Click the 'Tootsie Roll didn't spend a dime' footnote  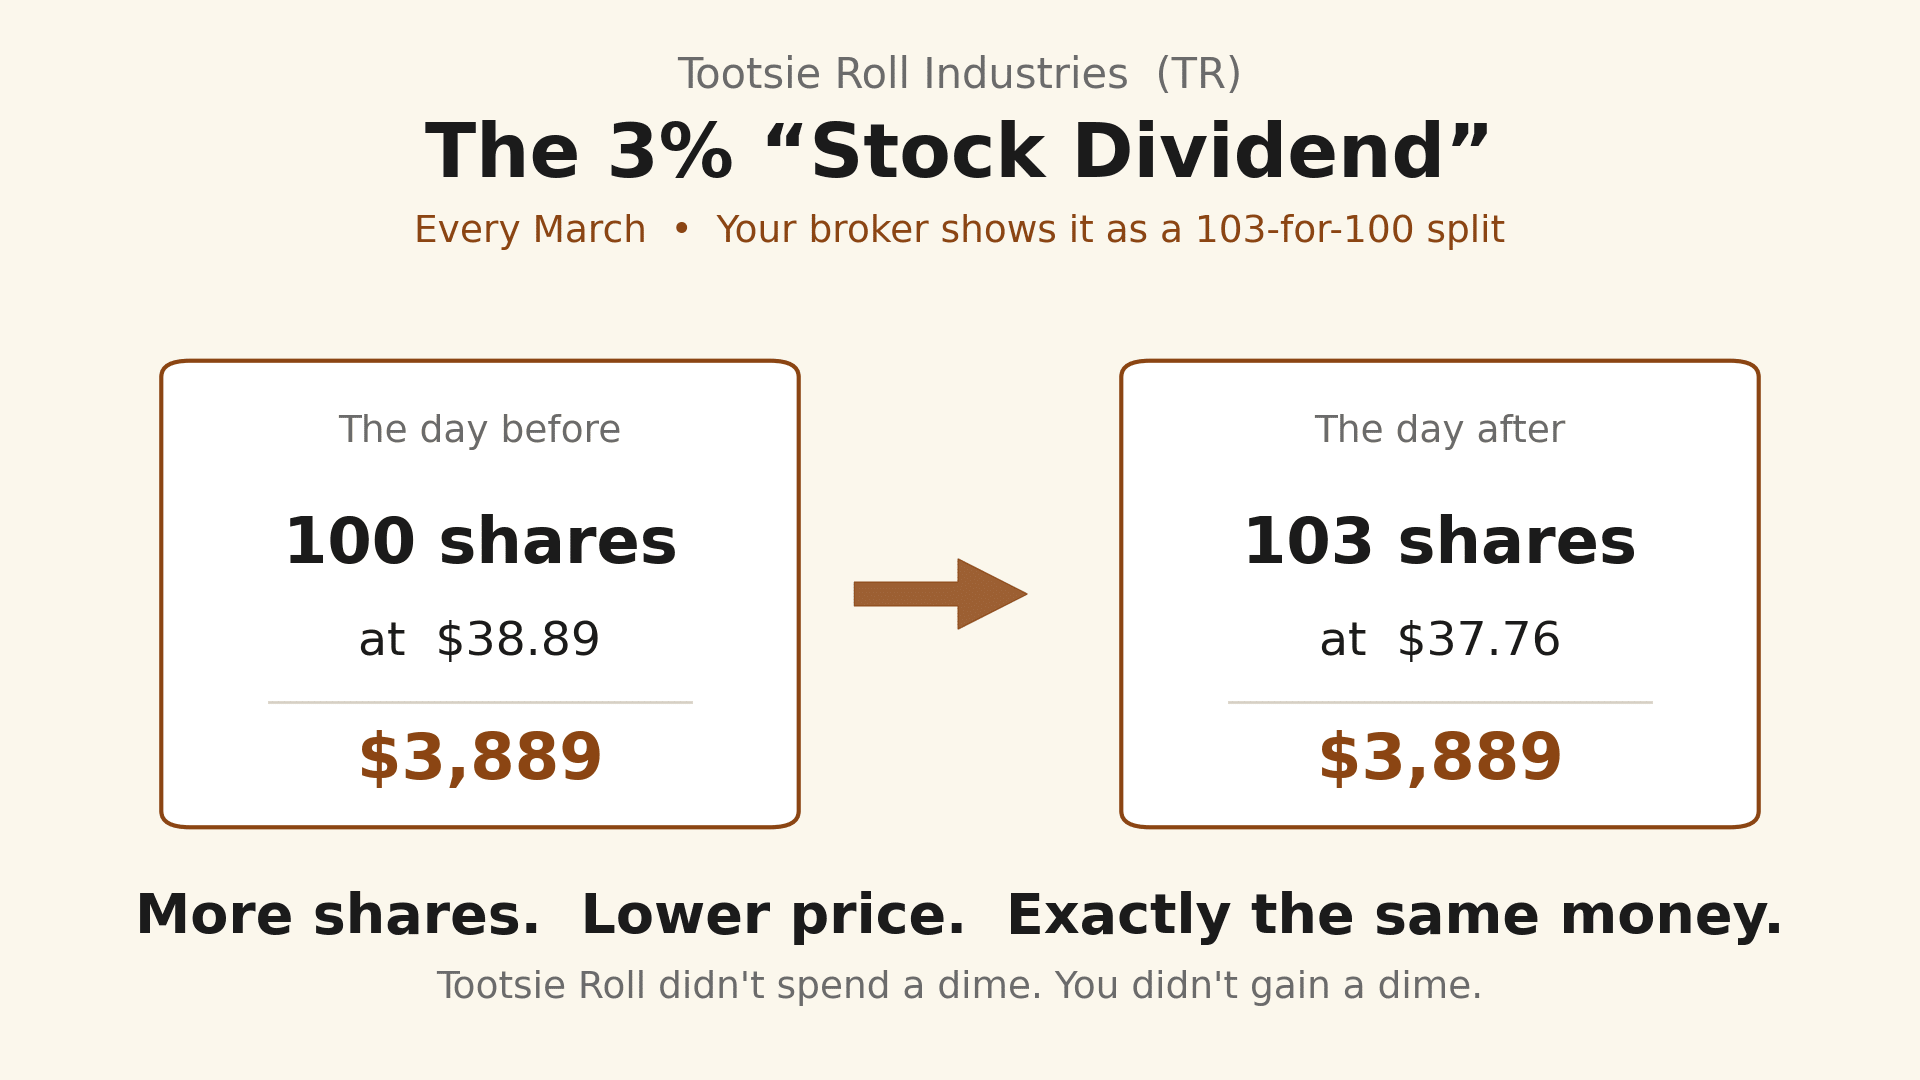739,986
